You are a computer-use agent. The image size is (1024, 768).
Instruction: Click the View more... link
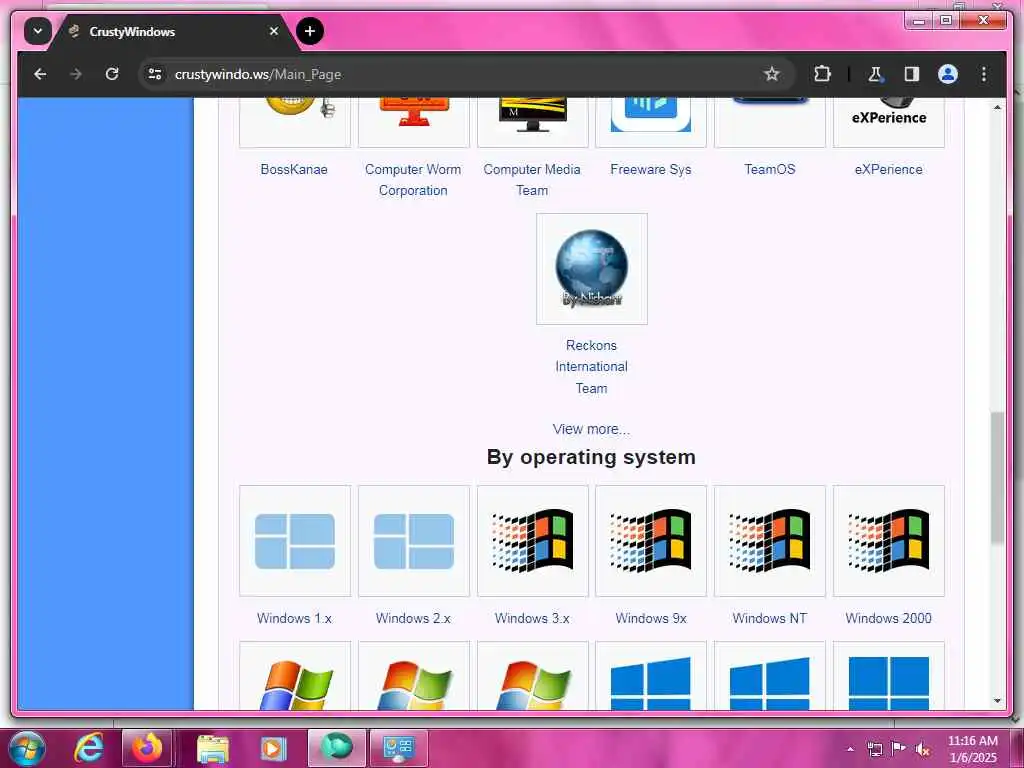pos(591,429)
